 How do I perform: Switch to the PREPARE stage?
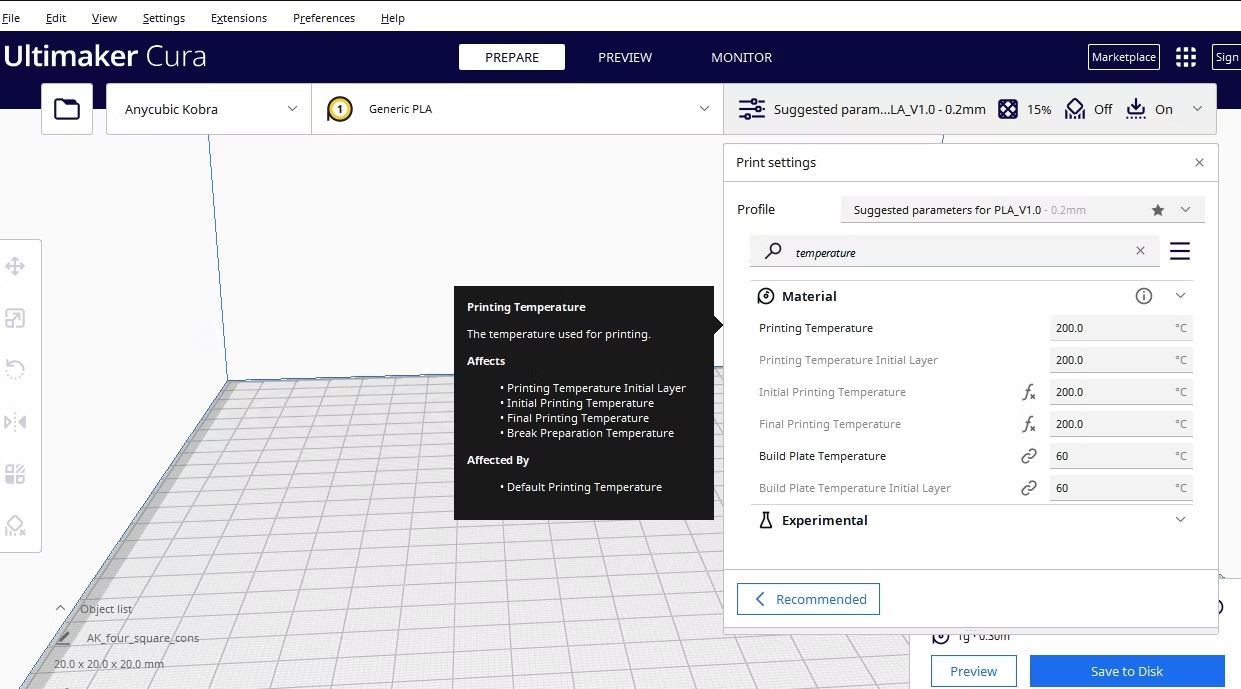tap(512, 57)
